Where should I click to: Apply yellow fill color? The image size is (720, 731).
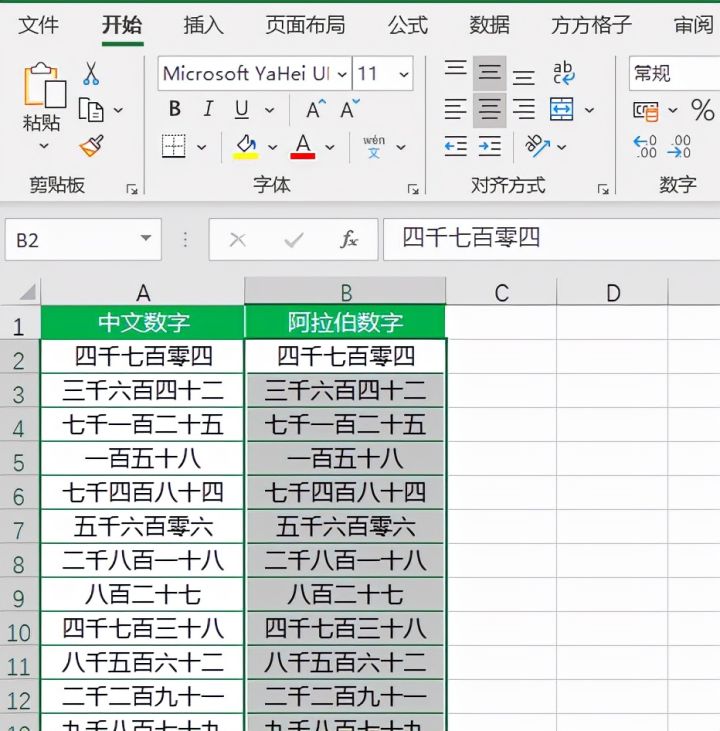pos(245,146)
